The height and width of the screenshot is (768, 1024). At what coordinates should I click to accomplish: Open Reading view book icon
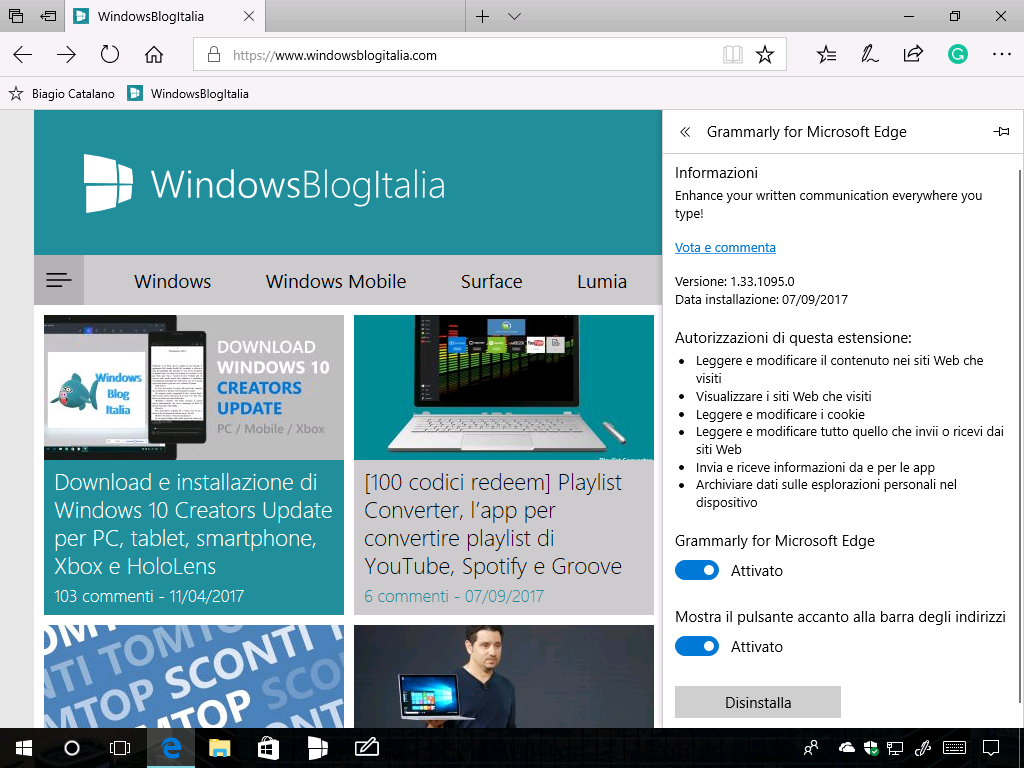click(733, 55)
